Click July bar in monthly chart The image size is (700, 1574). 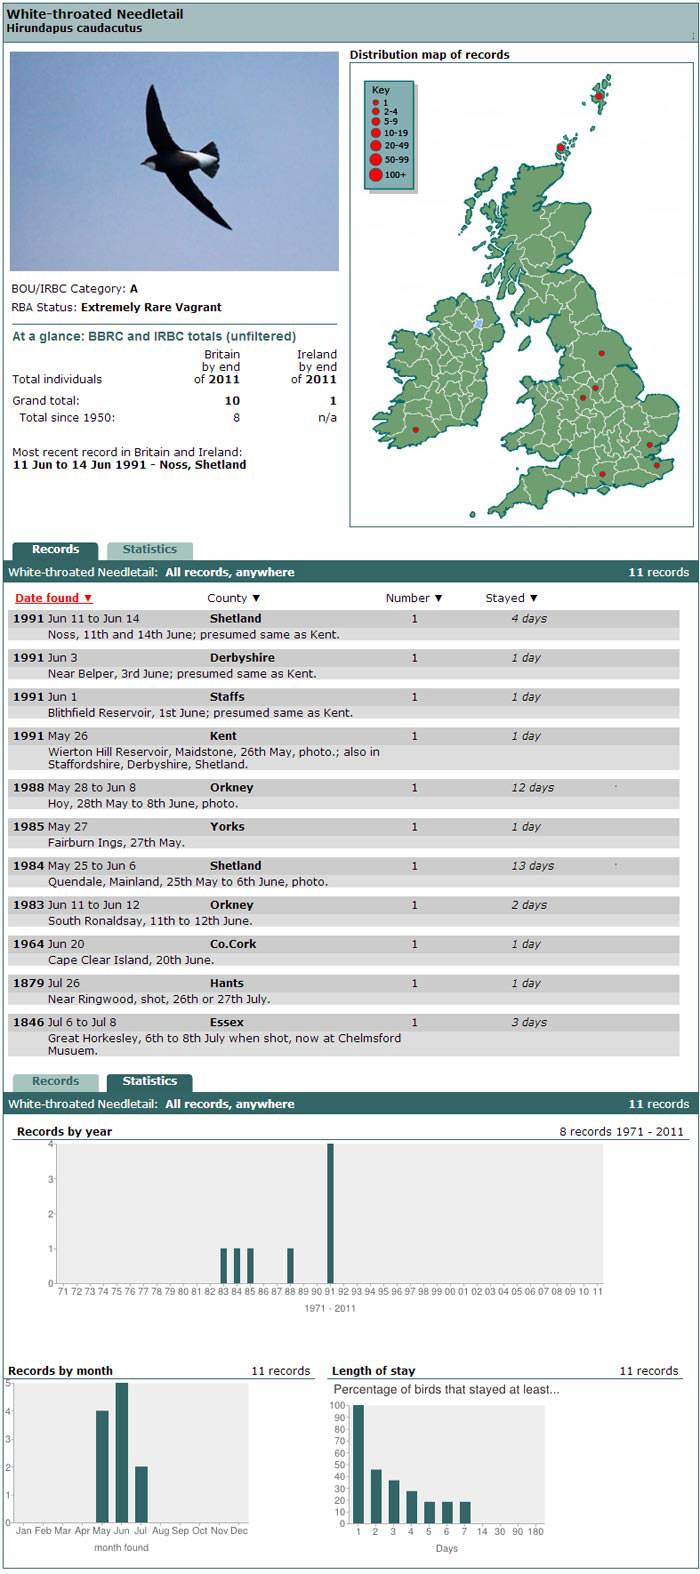click(141, 1494)
